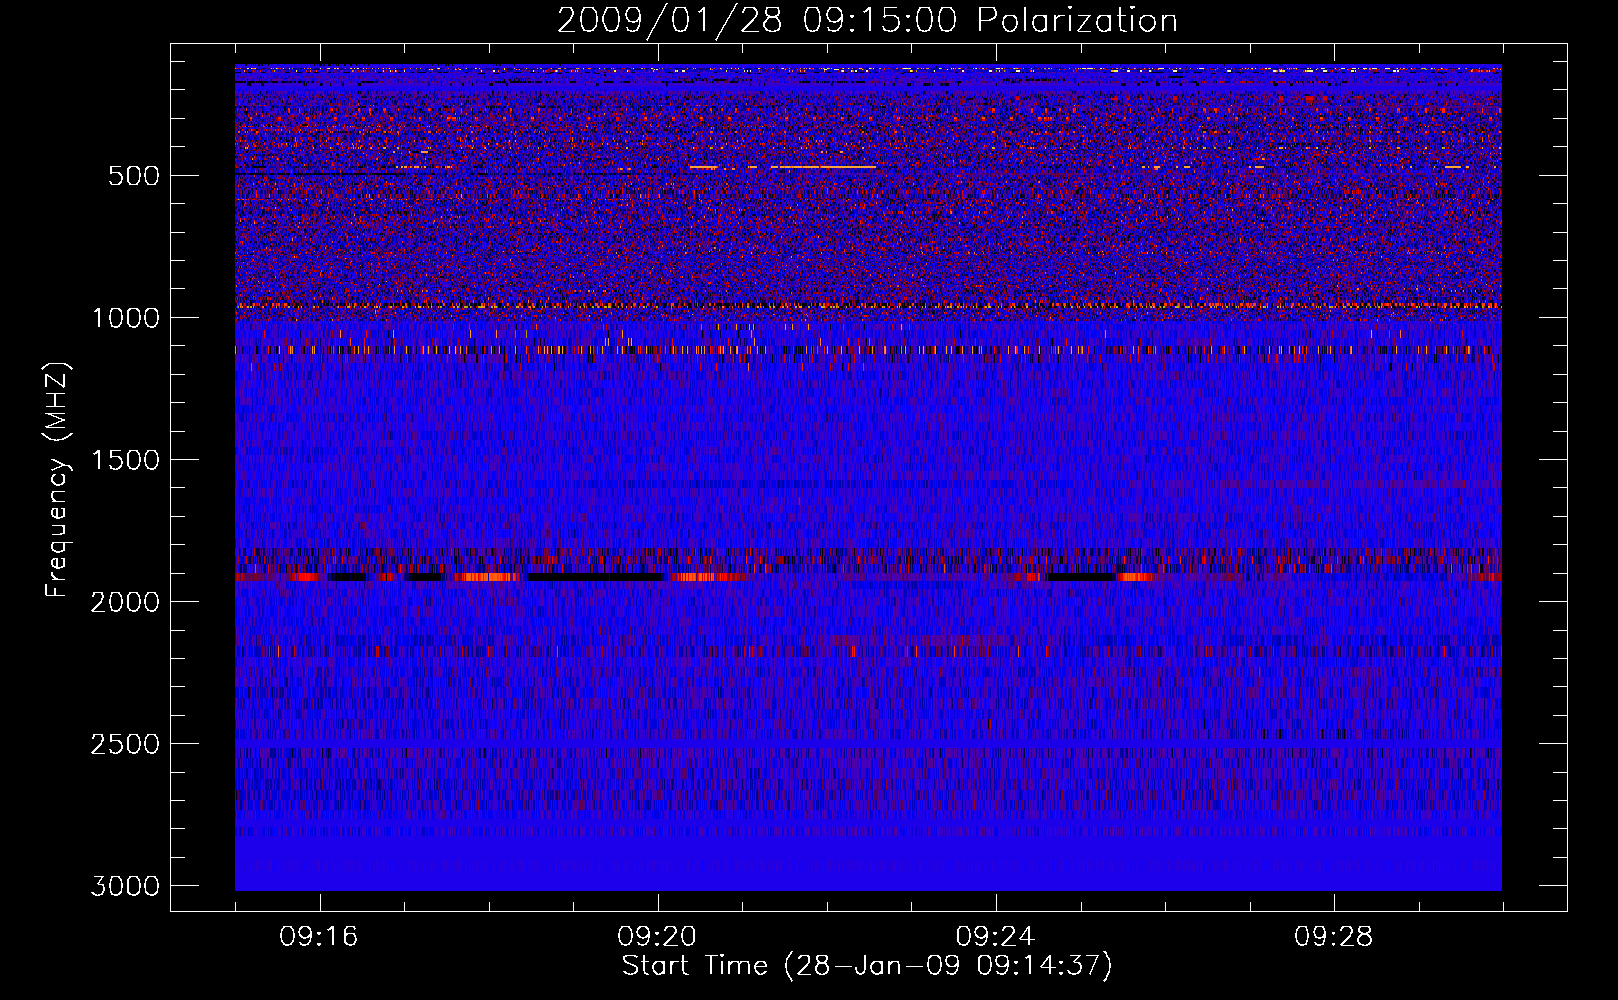Click the 09:16 time tick label

pyautogui.click(x=319, y=937)
